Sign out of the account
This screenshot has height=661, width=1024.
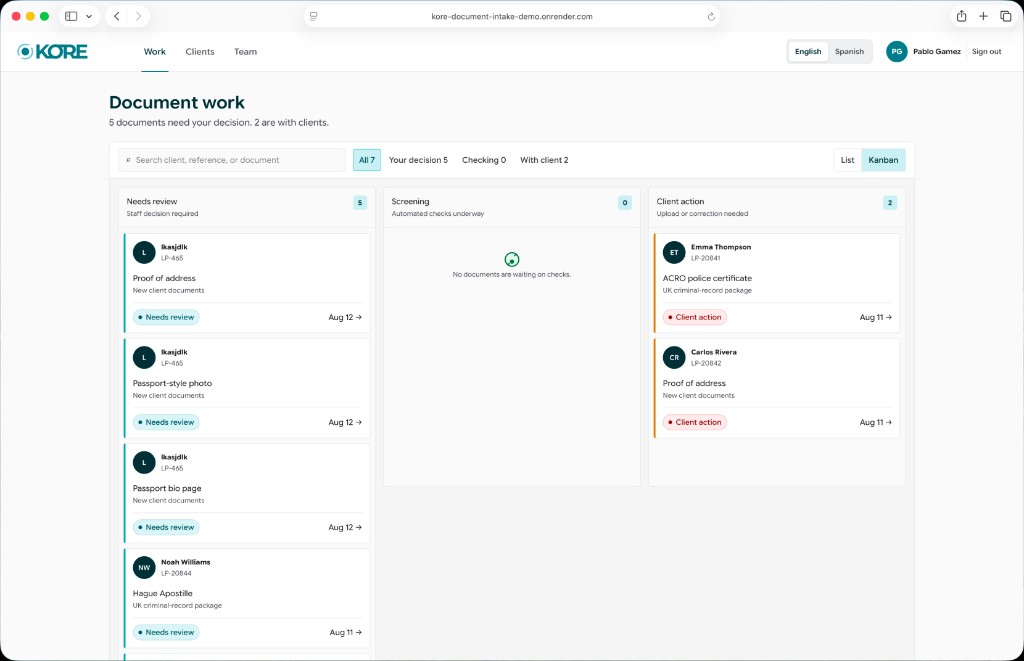point(986,52)
